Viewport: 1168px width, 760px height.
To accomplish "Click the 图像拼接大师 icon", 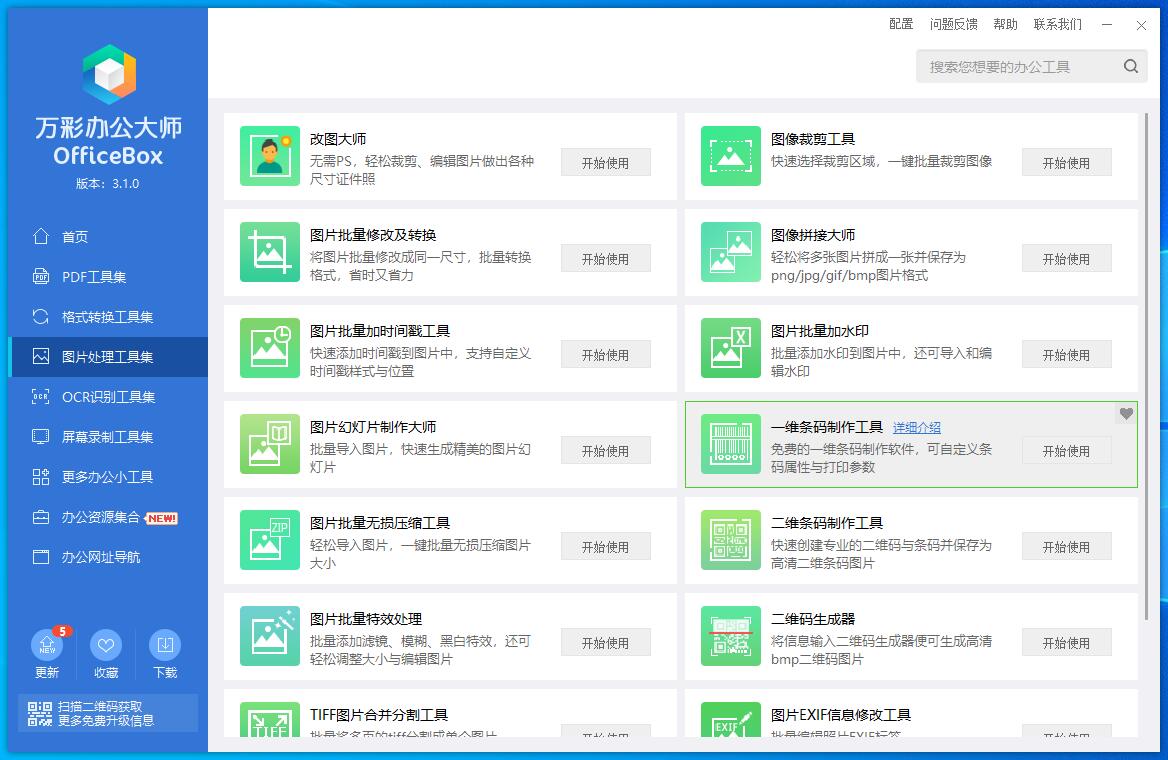I will click(731, 252).
